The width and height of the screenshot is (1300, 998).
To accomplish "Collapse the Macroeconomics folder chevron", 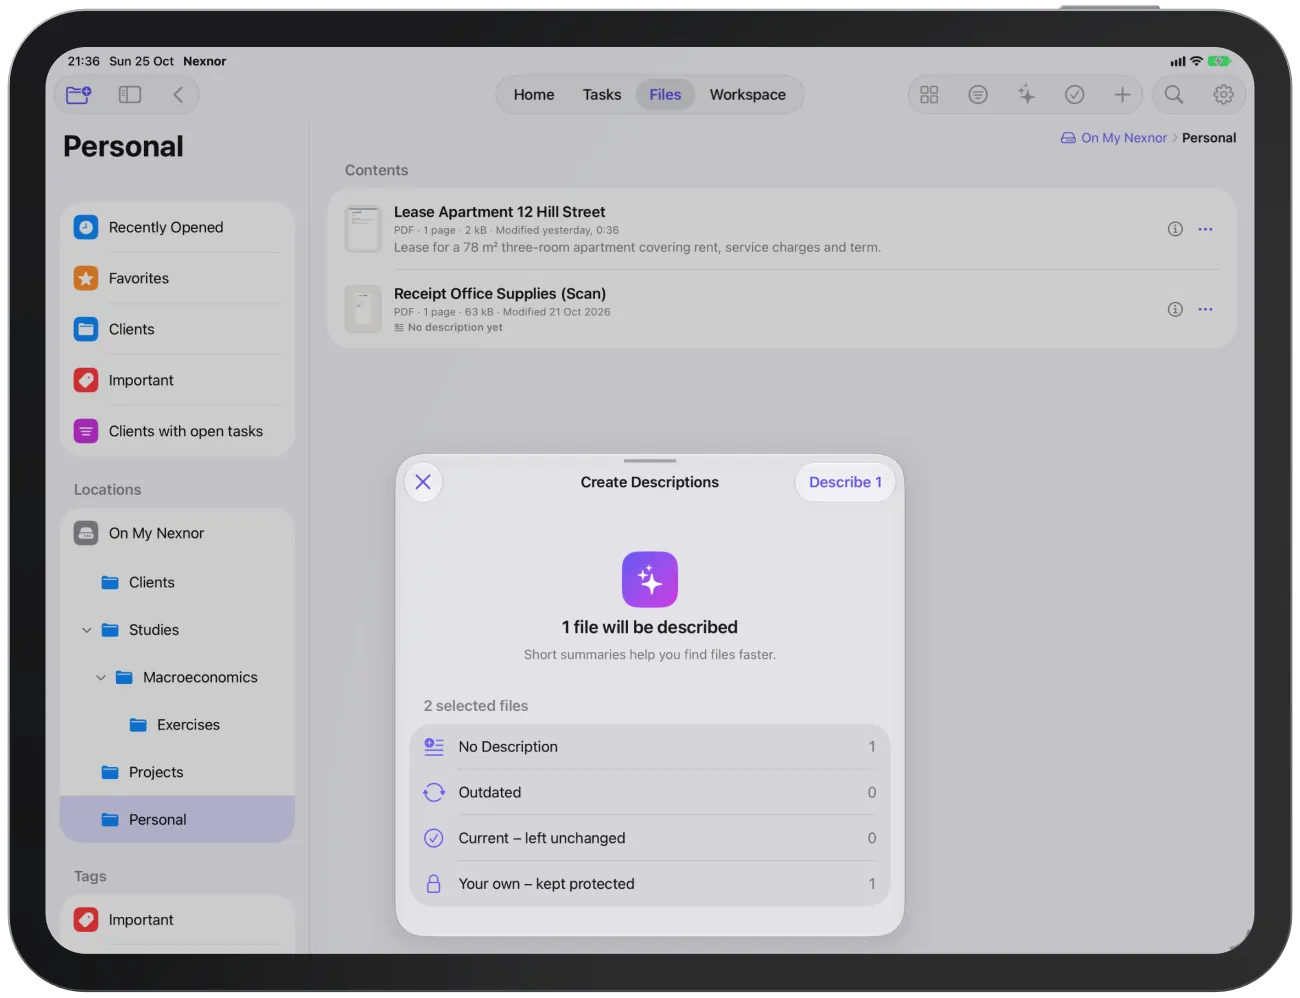I will click(x=101, y=678).
